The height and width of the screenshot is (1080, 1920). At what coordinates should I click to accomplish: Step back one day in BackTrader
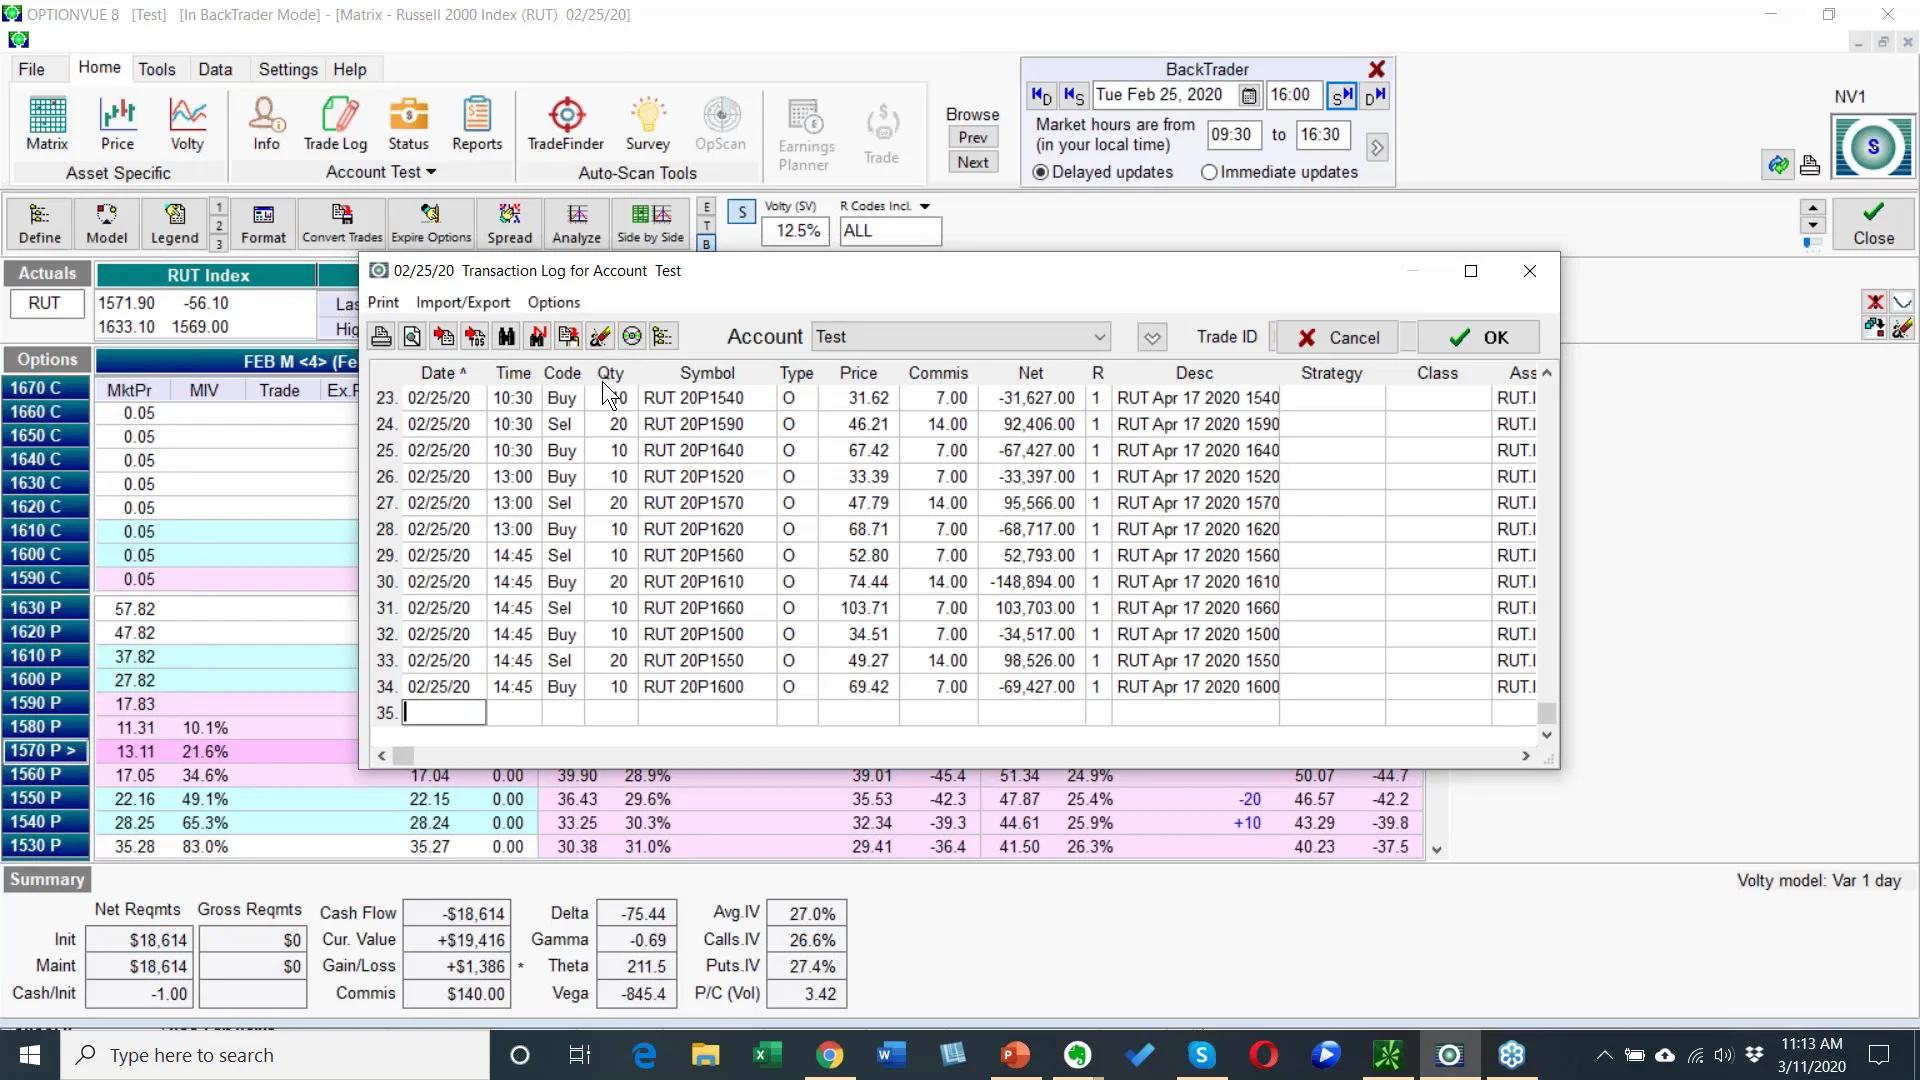[1041, 96]
